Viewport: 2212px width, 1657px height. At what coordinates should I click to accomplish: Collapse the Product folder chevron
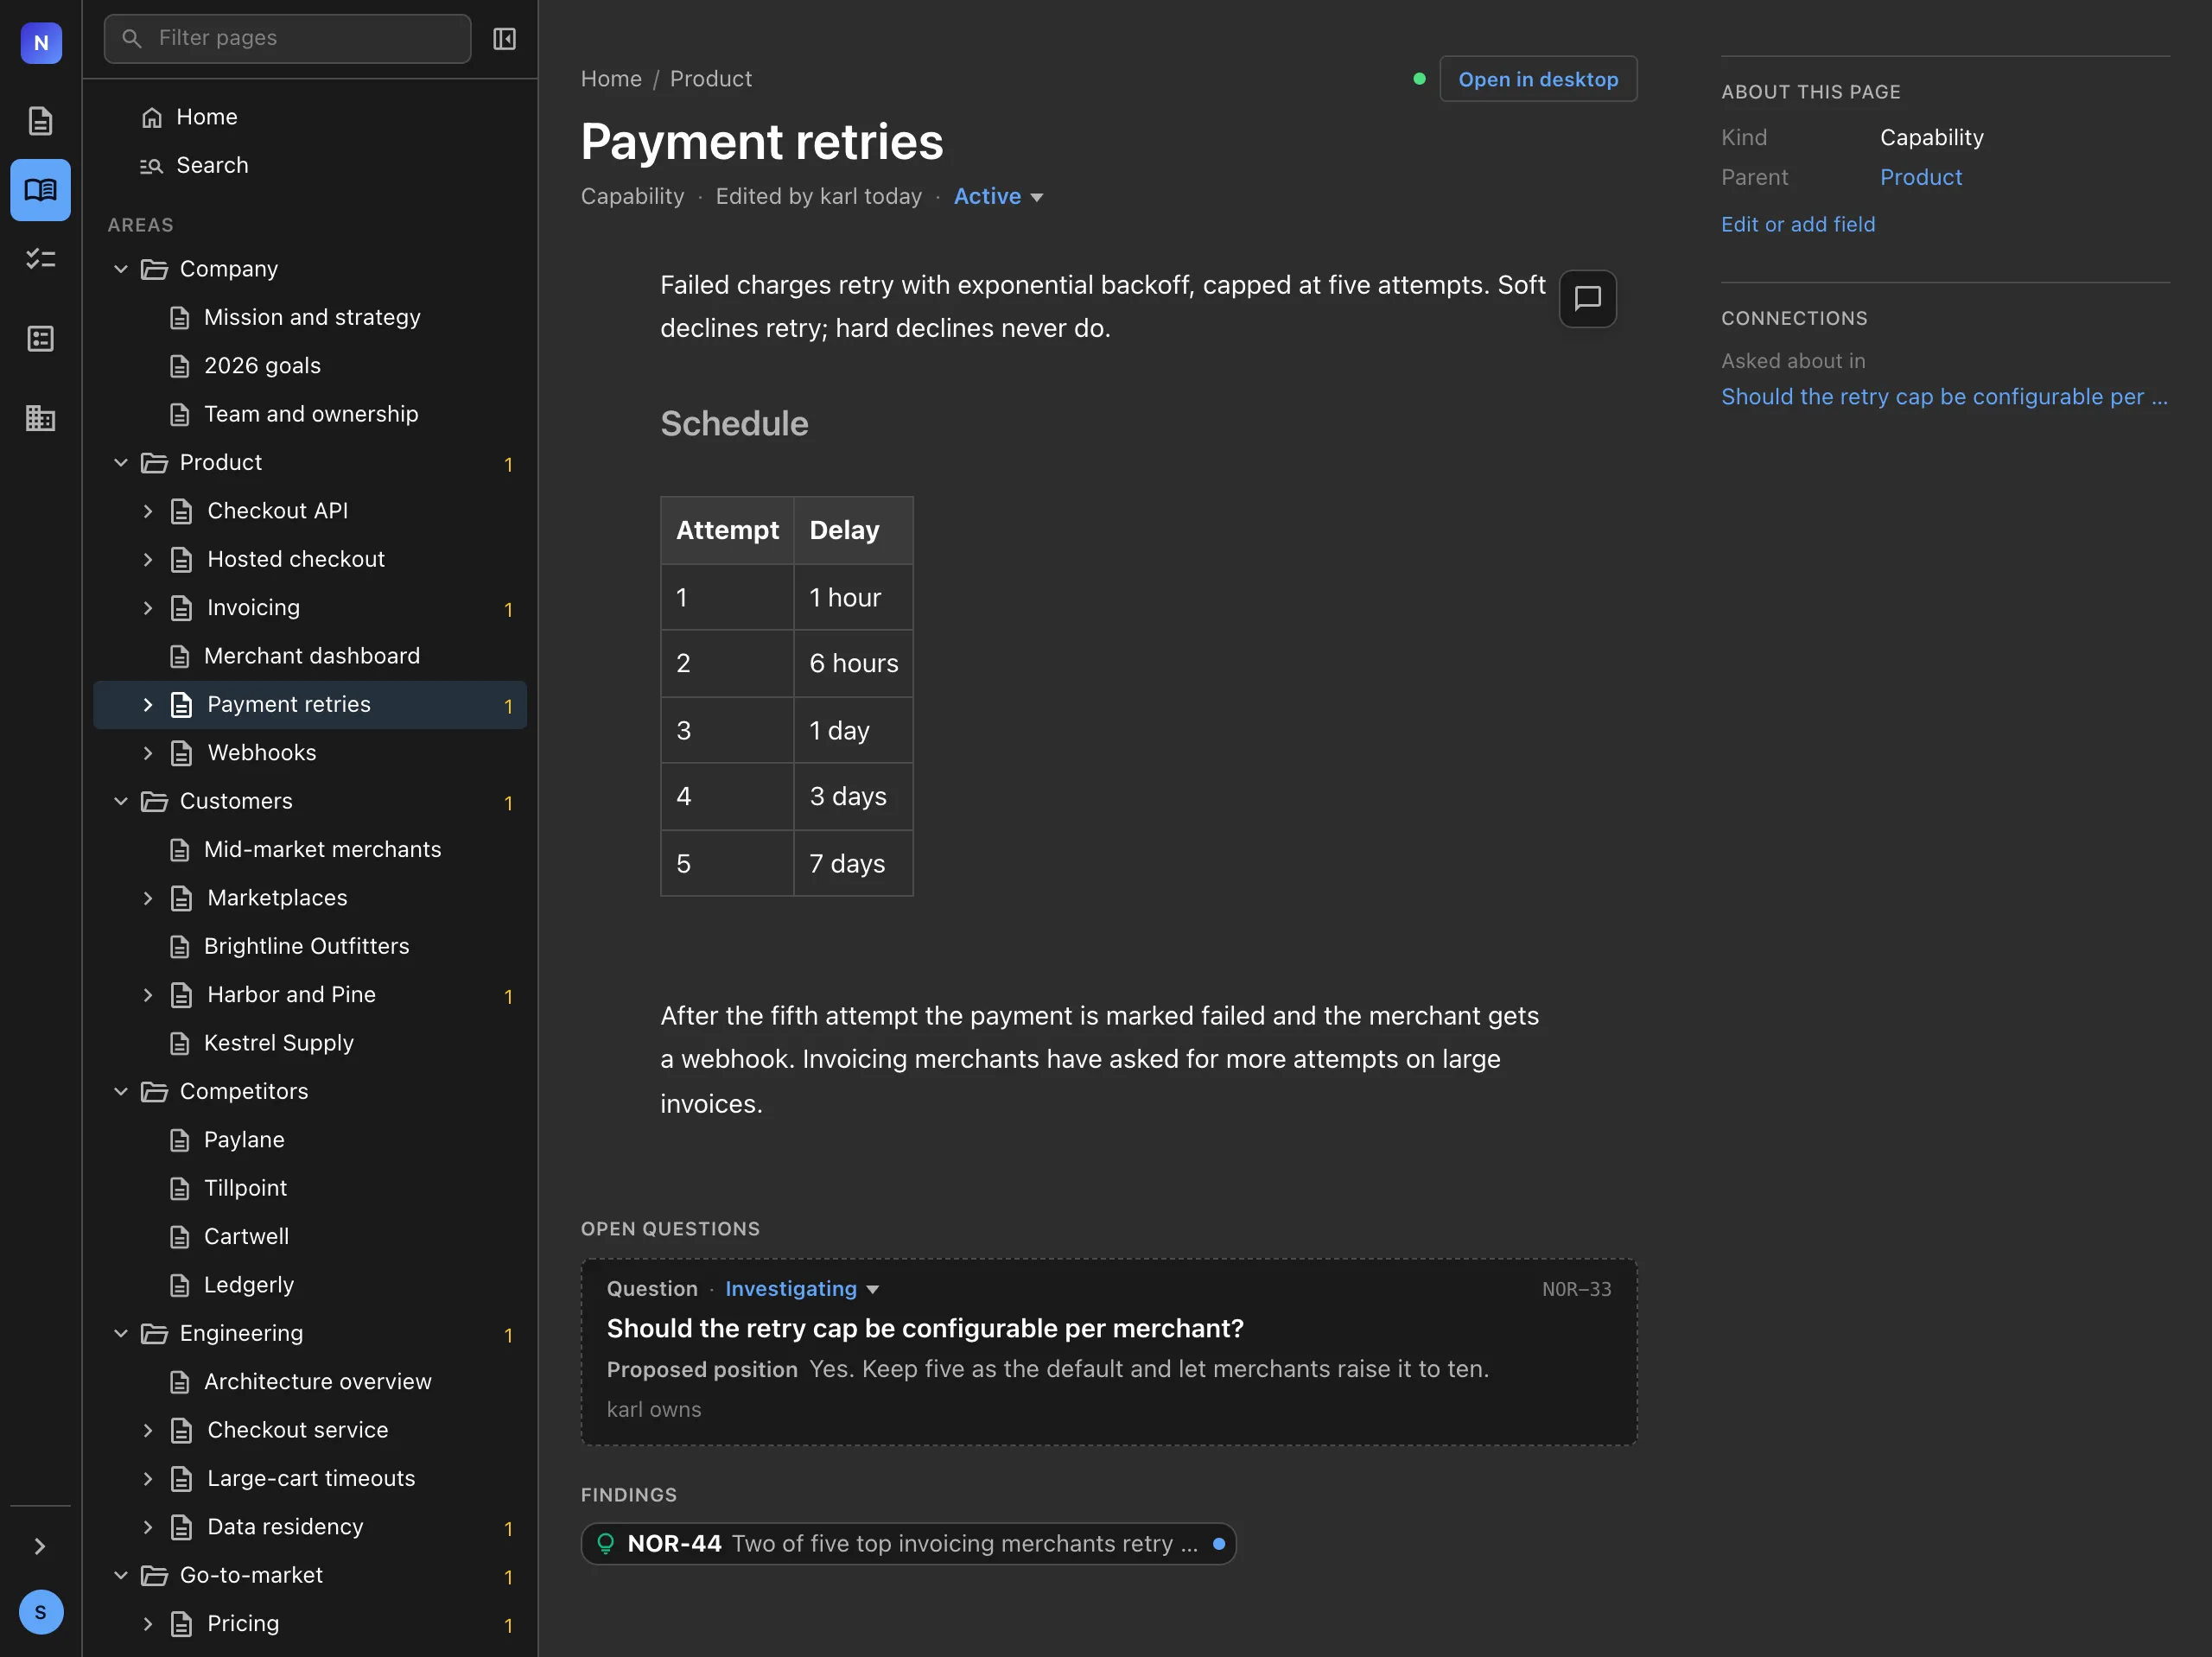pyautogui.click(x=121, y=462)
